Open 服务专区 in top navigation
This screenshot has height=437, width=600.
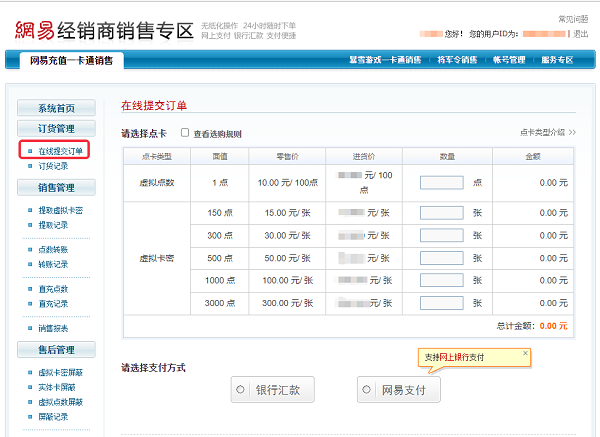[x=557, y=60]
